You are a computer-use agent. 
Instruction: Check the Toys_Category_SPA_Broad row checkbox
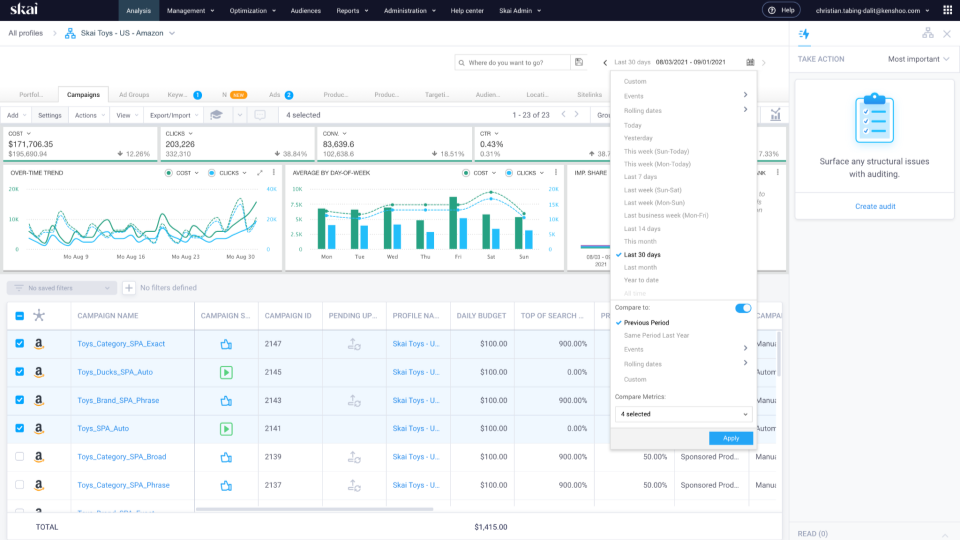coord(20,457)
